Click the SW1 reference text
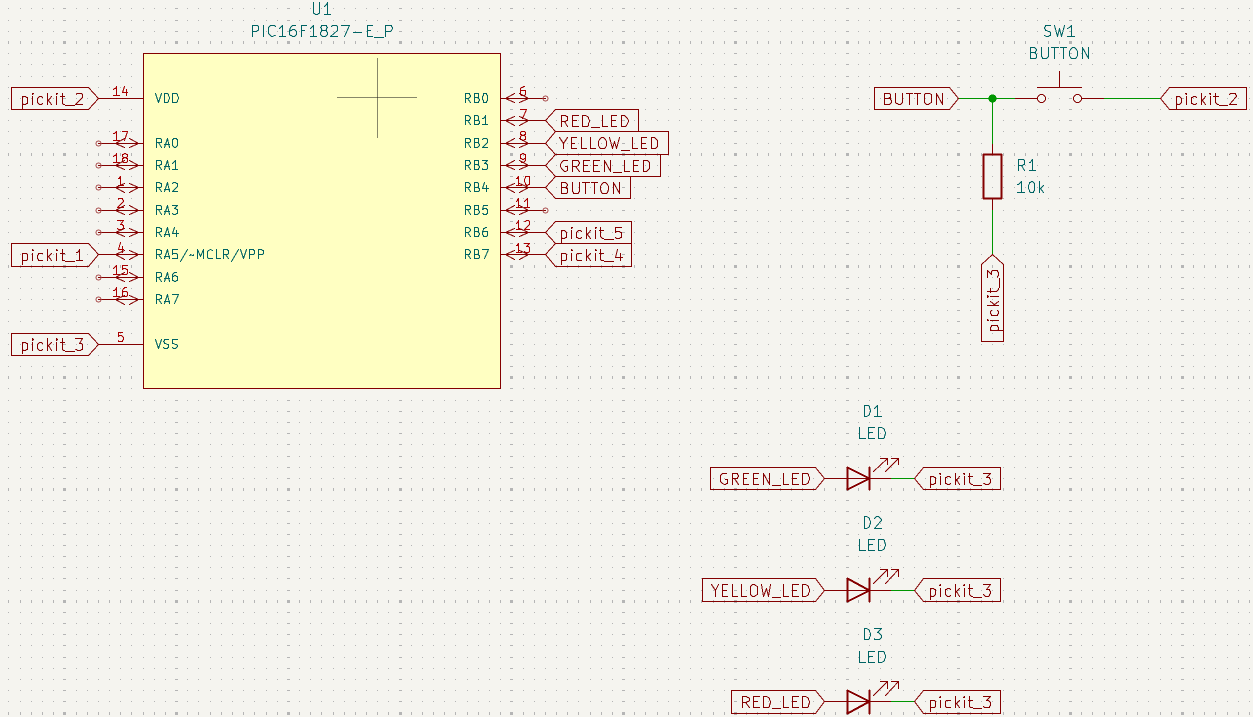Viewport: 1253px width, 717px height. pos(1060,32)
